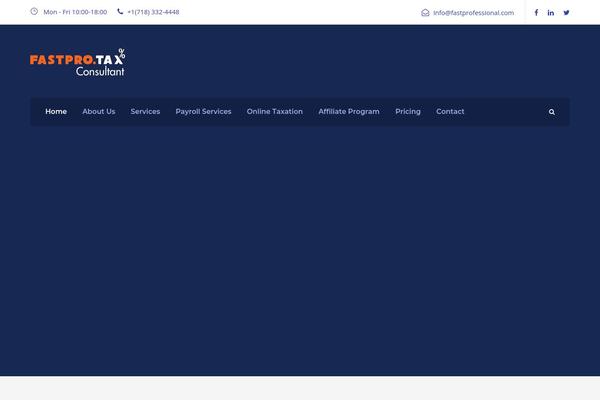Click the +1(718) 332-4448 phone number

tap(153, 12)
